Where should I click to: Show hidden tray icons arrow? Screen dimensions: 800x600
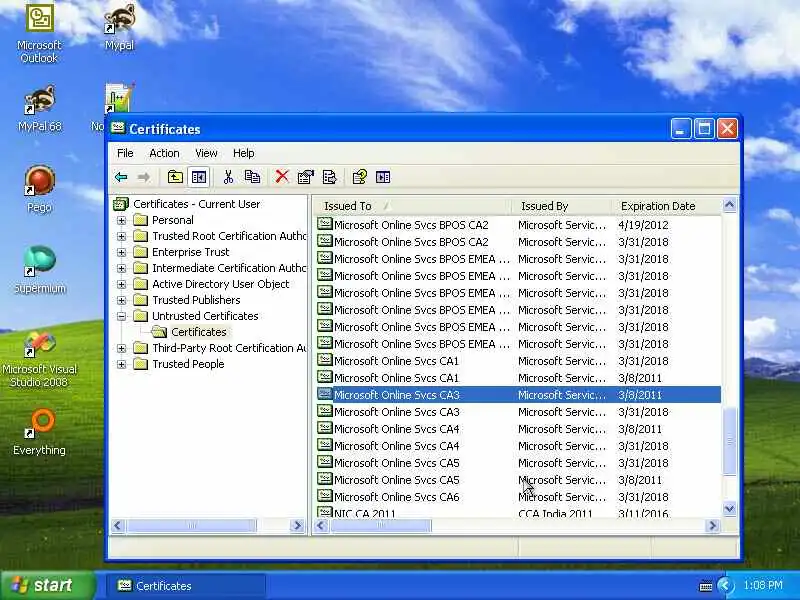pyautogui.click(x=724, y=585)
